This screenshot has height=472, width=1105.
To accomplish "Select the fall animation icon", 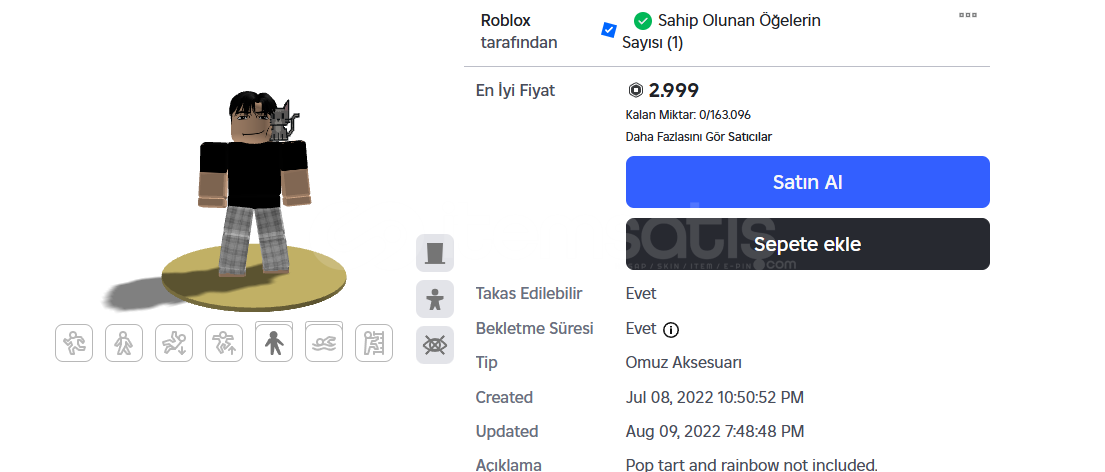I will 174,343.
